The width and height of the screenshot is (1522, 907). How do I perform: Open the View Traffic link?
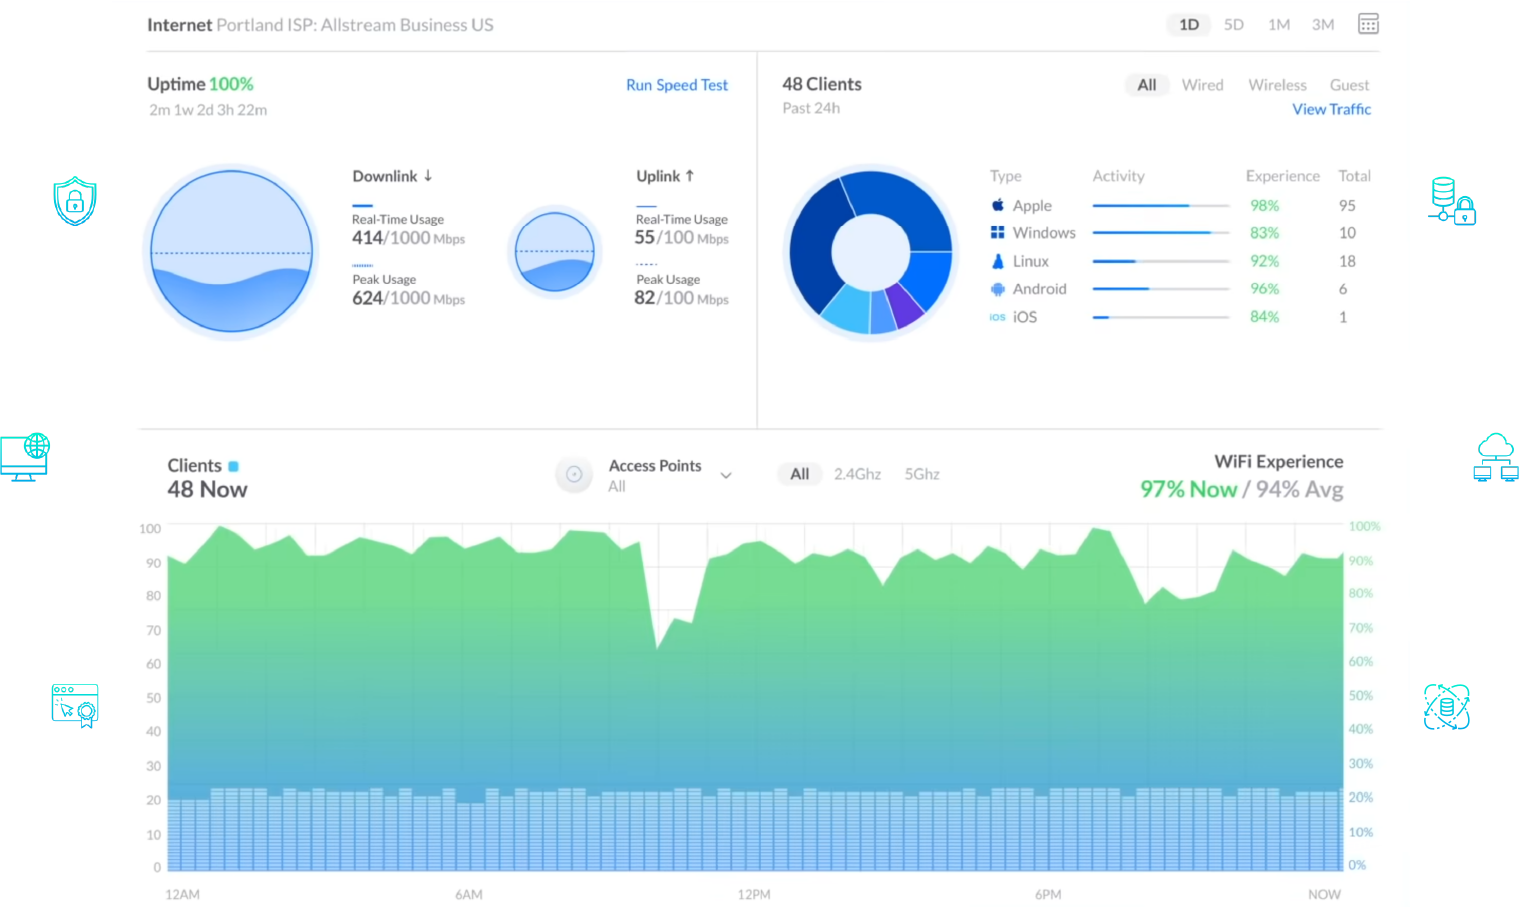tap(1331, 109)
